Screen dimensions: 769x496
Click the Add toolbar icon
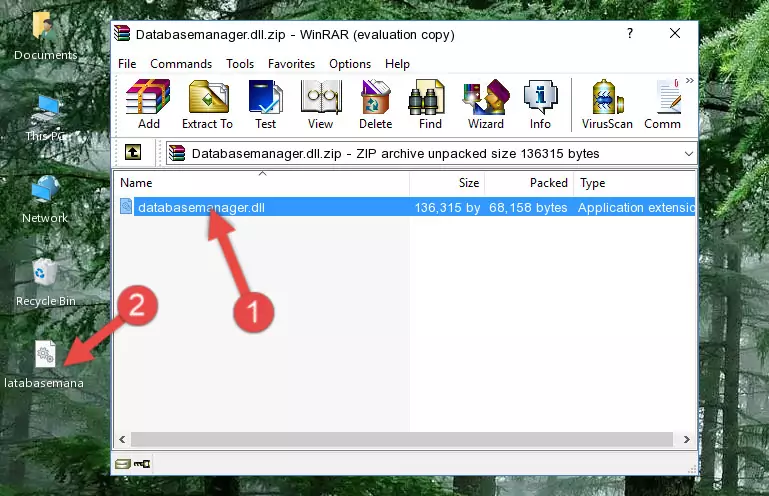[148, 104]
